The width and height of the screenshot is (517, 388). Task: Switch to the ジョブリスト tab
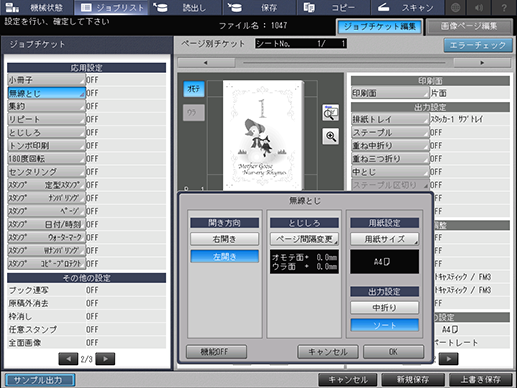(112, 7)
